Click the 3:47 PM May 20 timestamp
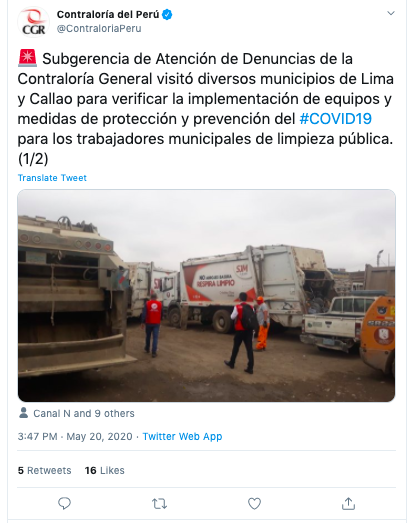The width and height of the screenshot is (416, 523). point(75,436)
